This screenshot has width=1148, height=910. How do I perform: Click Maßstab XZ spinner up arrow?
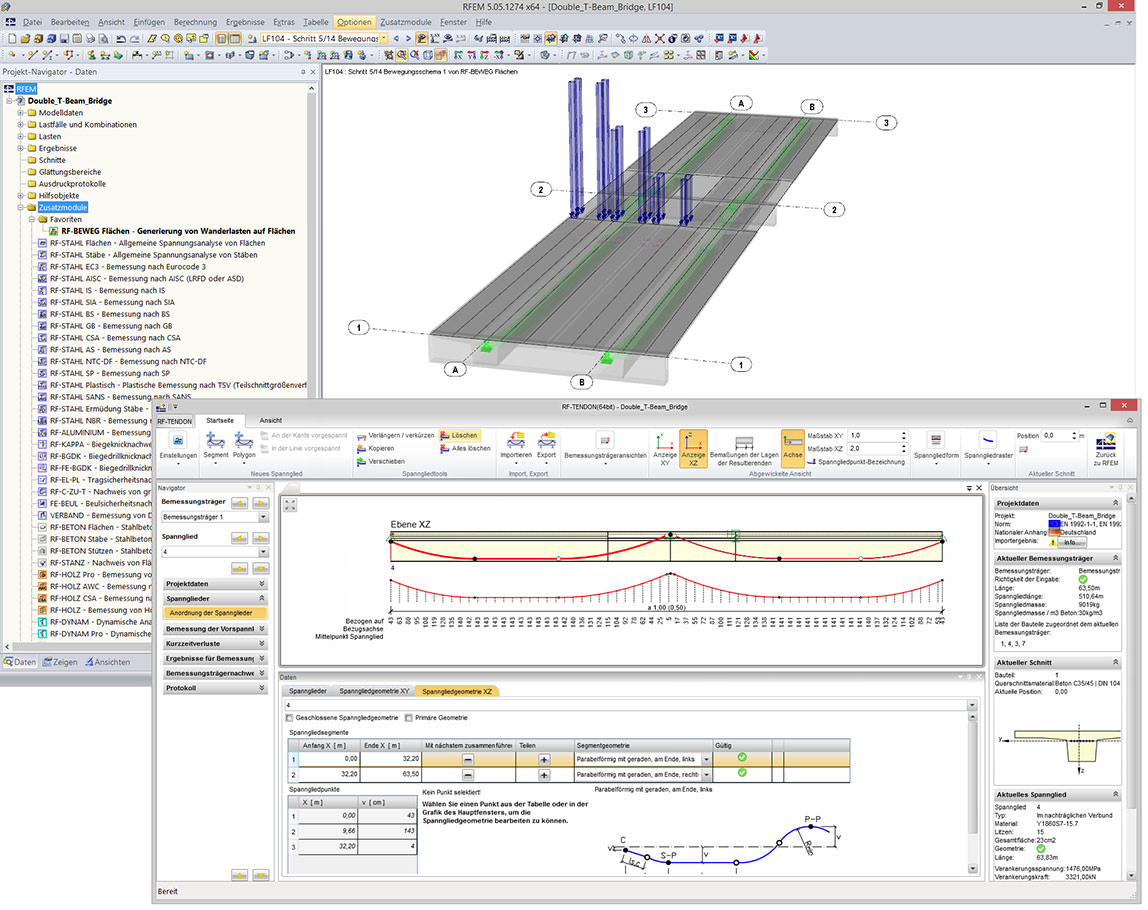tap(903, 447)
